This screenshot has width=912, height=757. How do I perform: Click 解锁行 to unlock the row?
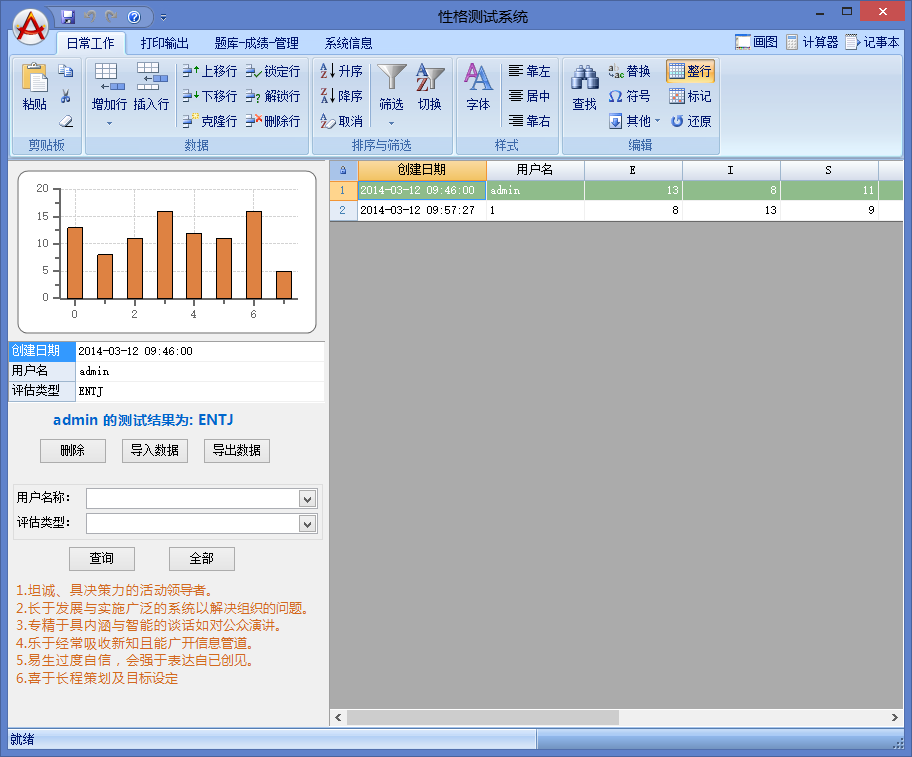(273, 96)
